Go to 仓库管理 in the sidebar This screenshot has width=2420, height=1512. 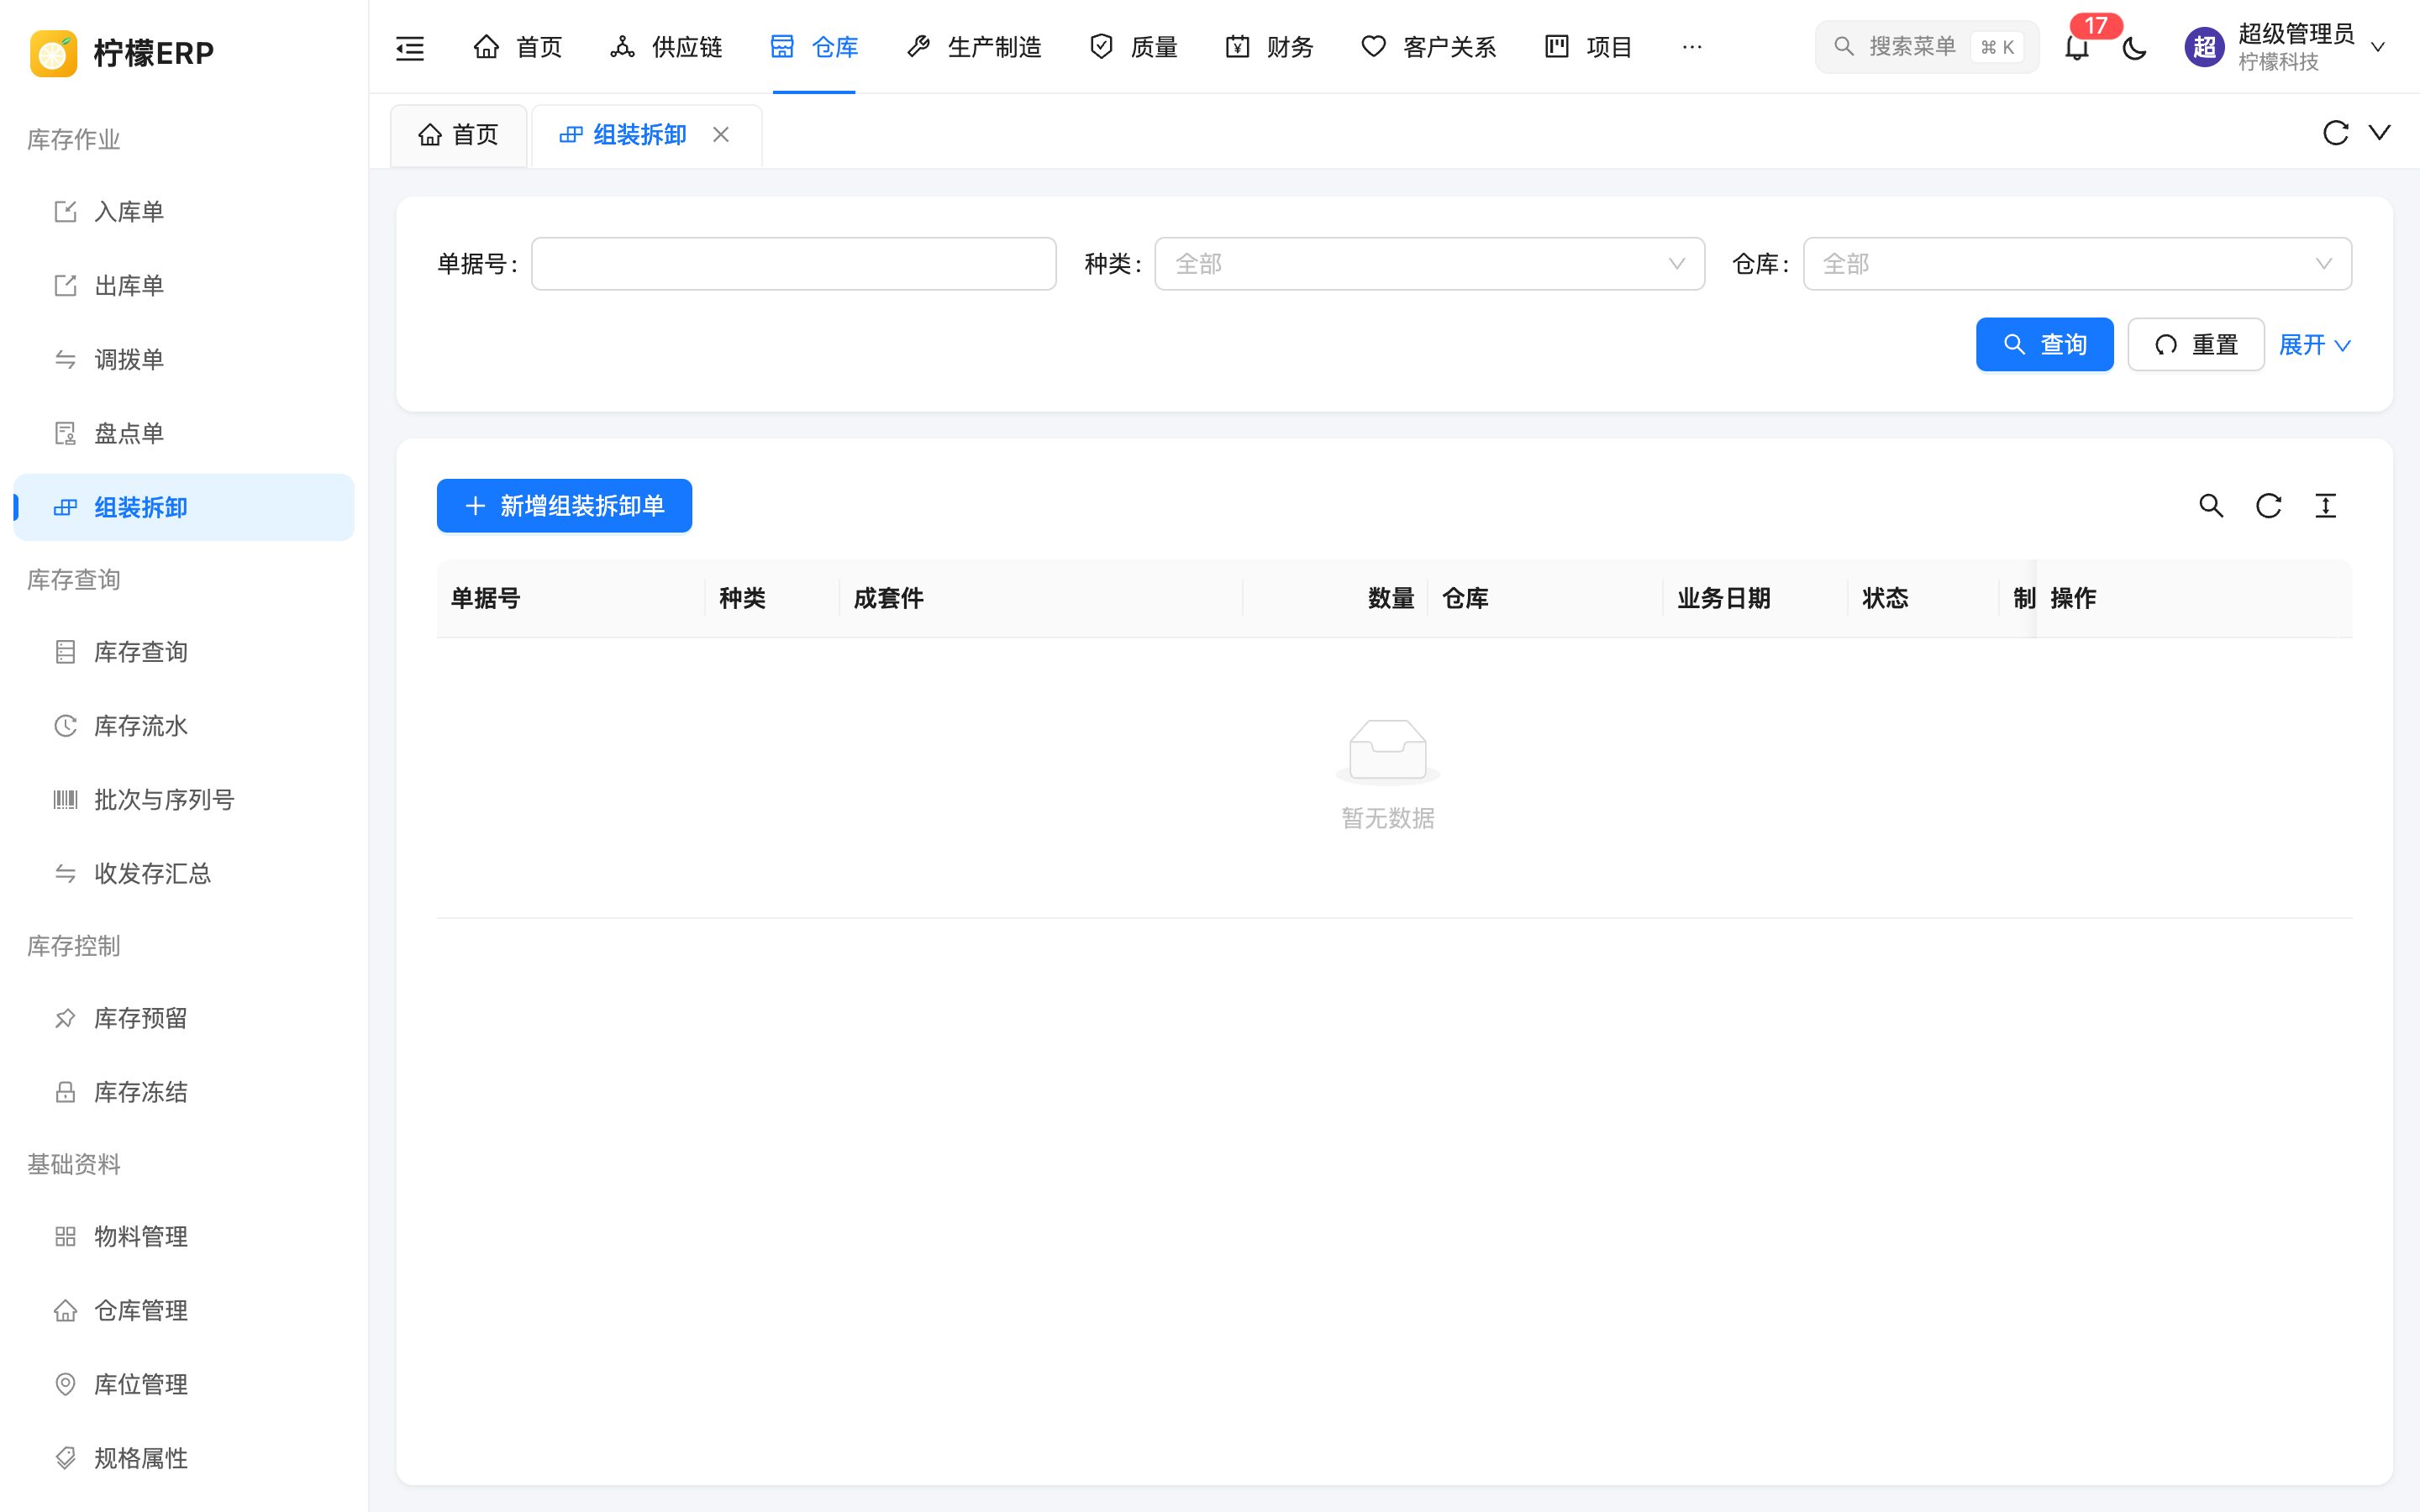pos(184,1311)
